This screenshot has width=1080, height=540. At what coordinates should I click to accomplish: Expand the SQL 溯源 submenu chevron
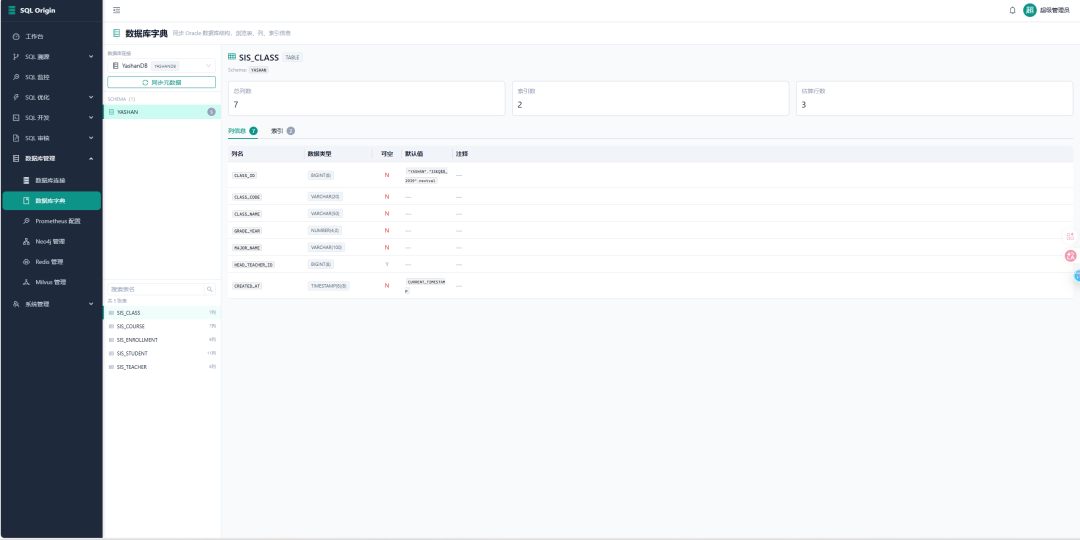91,56
